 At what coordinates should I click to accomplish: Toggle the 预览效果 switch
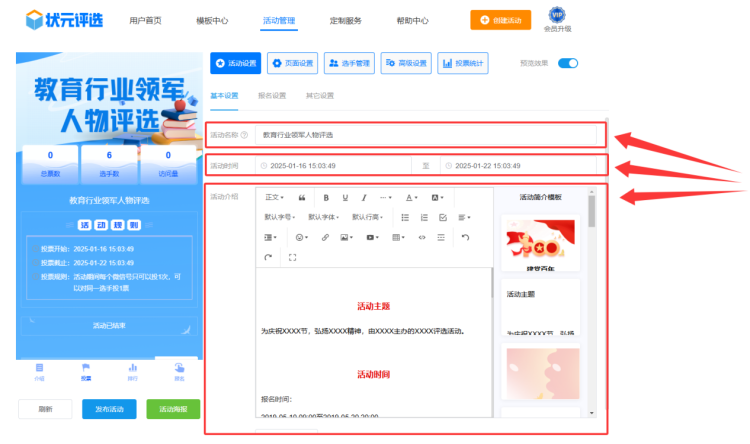tap(568, 63)
